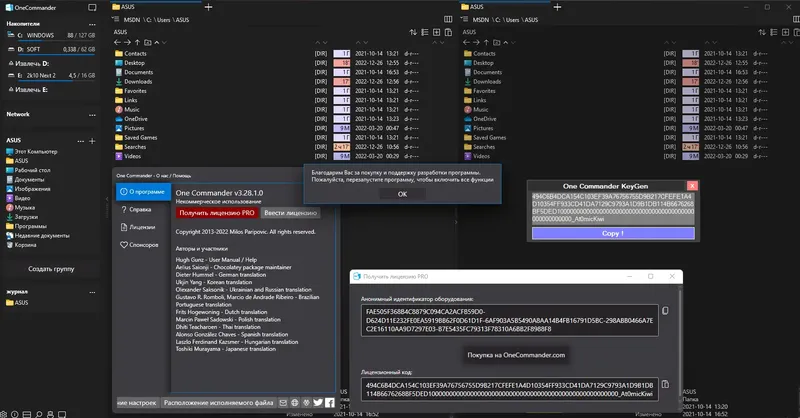Open path tree icon before MSDN, left pane
Screen dimensions: 800x418
point(116,19)
